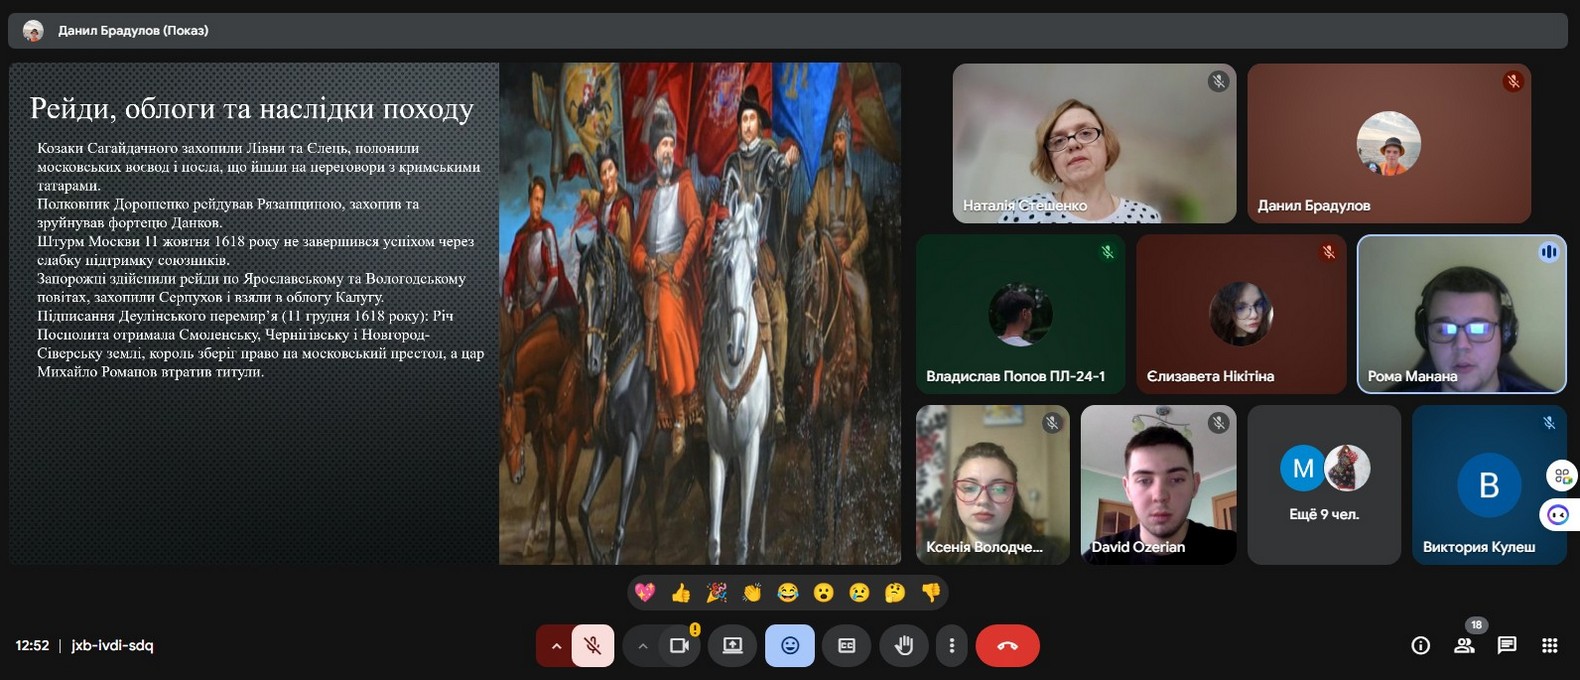Image resolution: width=1580 pixels, height=680 pixels.
Task: Start presenting your screen
Action: tap(732, 646)
